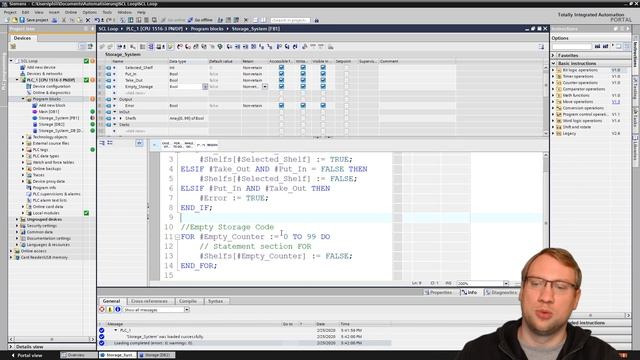Open the Online menu
This screenshot has height=360, width=640.
coord(71,12)
